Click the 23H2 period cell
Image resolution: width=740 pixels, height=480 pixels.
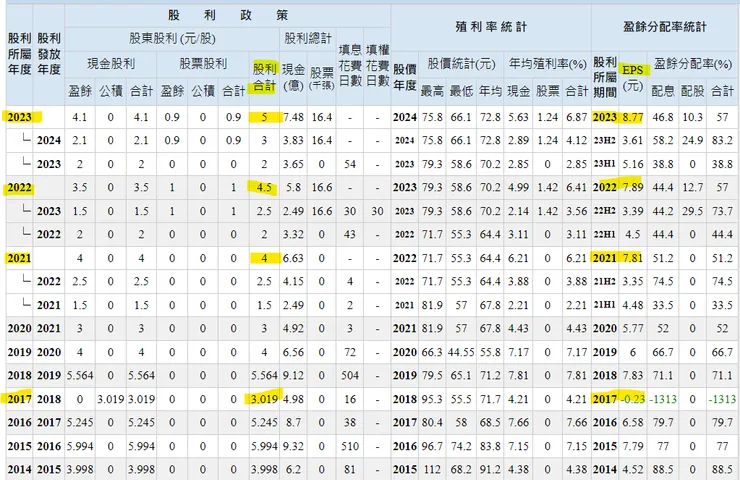(605, 140)
